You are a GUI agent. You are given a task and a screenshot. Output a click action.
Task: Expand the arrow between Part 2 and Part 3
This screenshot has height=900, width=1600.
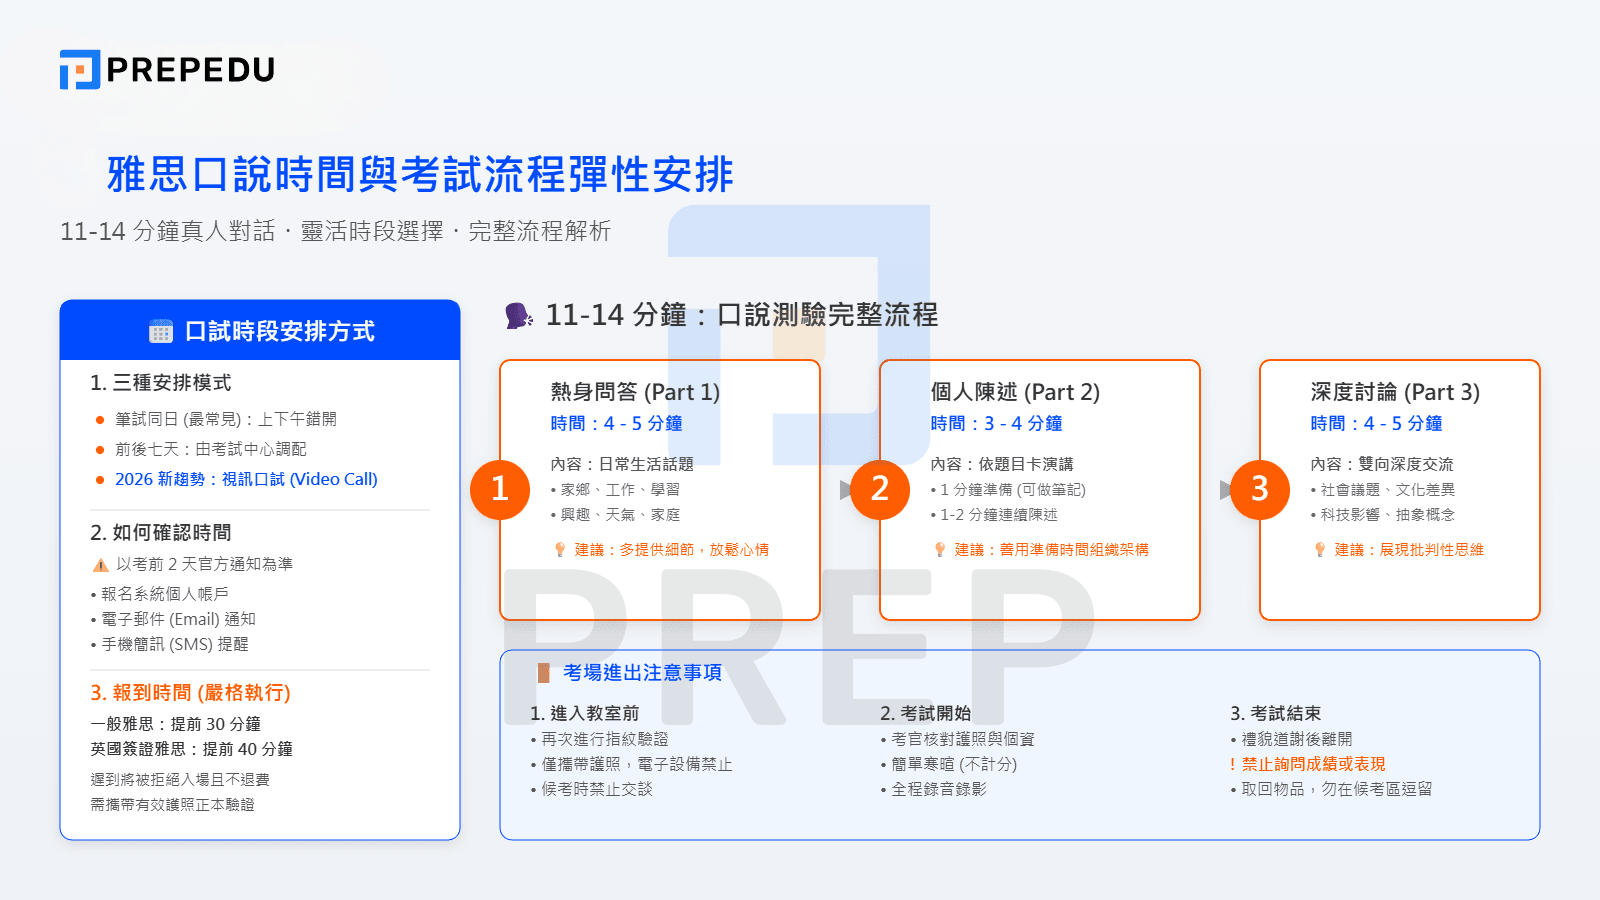tap(1225, 490)
